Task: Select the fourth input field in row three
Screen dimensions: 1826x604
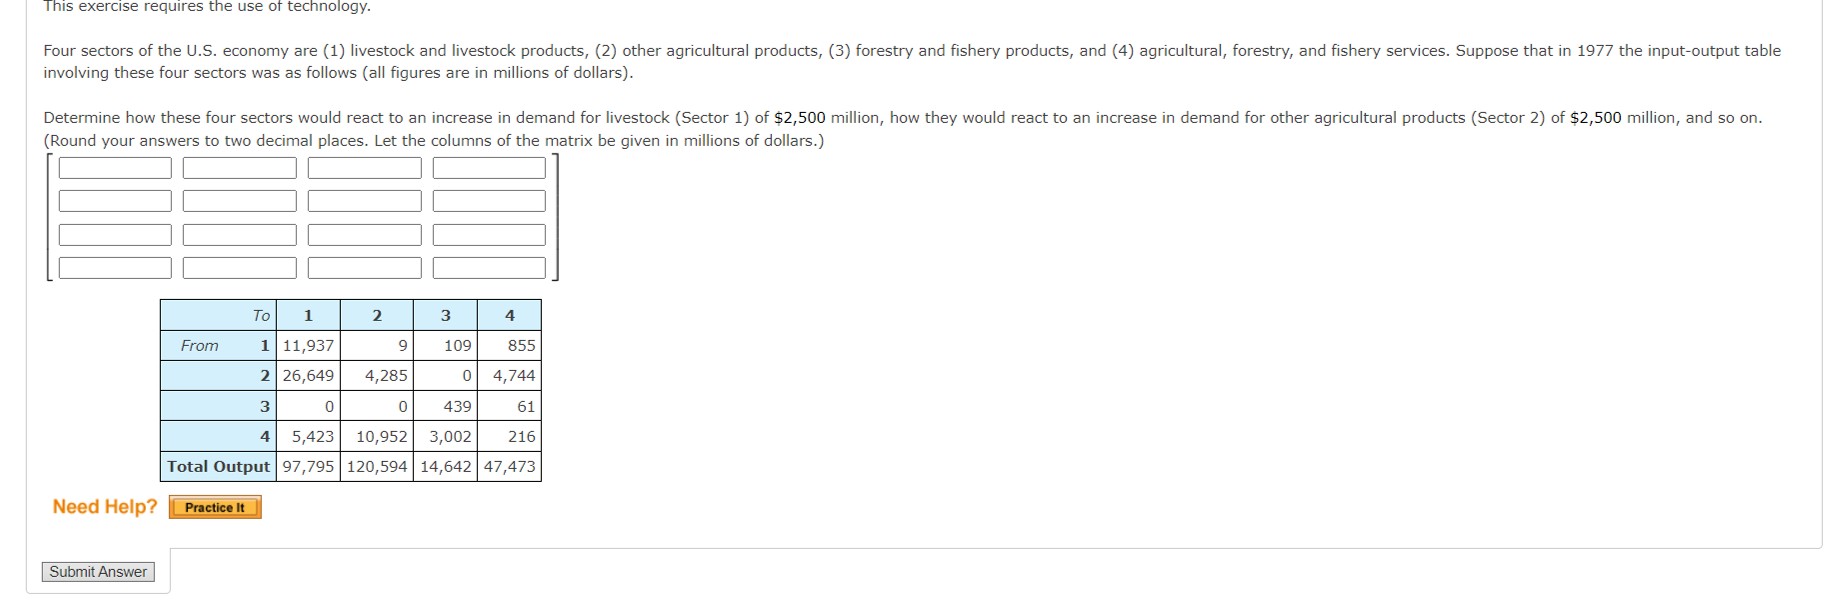Action: (487, 235)
